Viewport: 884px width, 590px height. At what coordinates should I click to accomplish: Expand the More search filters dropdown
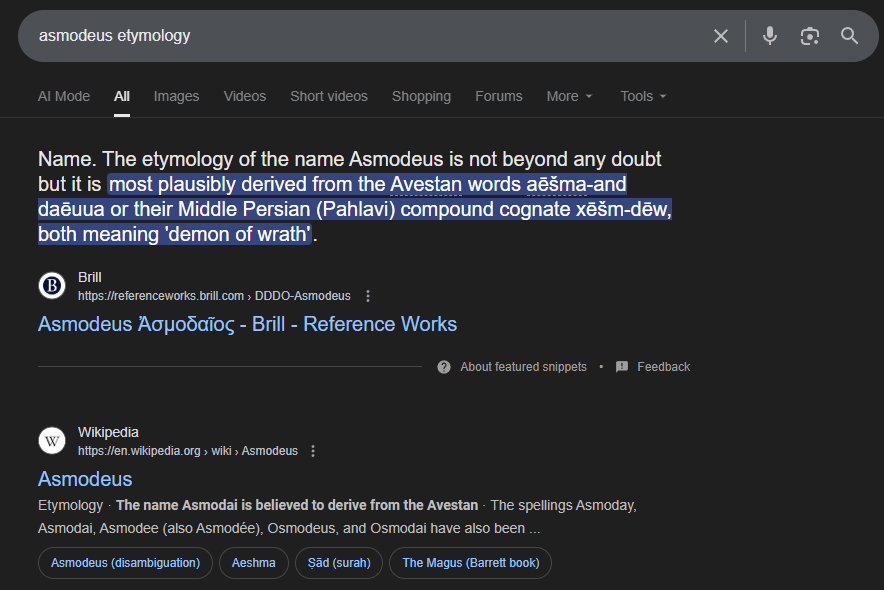[x=569, y=96]
